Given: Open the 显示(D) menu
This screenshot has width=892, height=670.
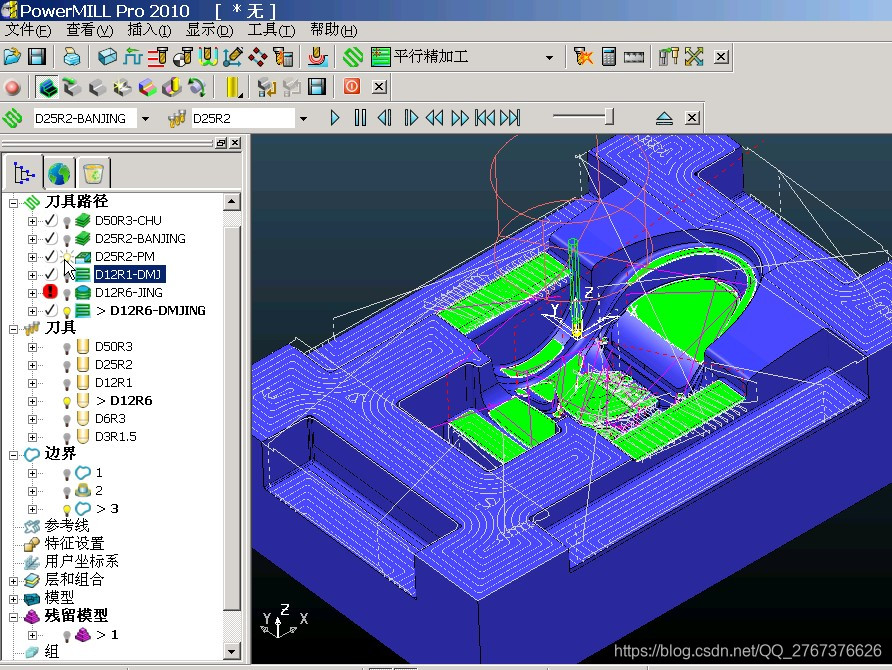Looking at the screenshot, I should [209, 30].
